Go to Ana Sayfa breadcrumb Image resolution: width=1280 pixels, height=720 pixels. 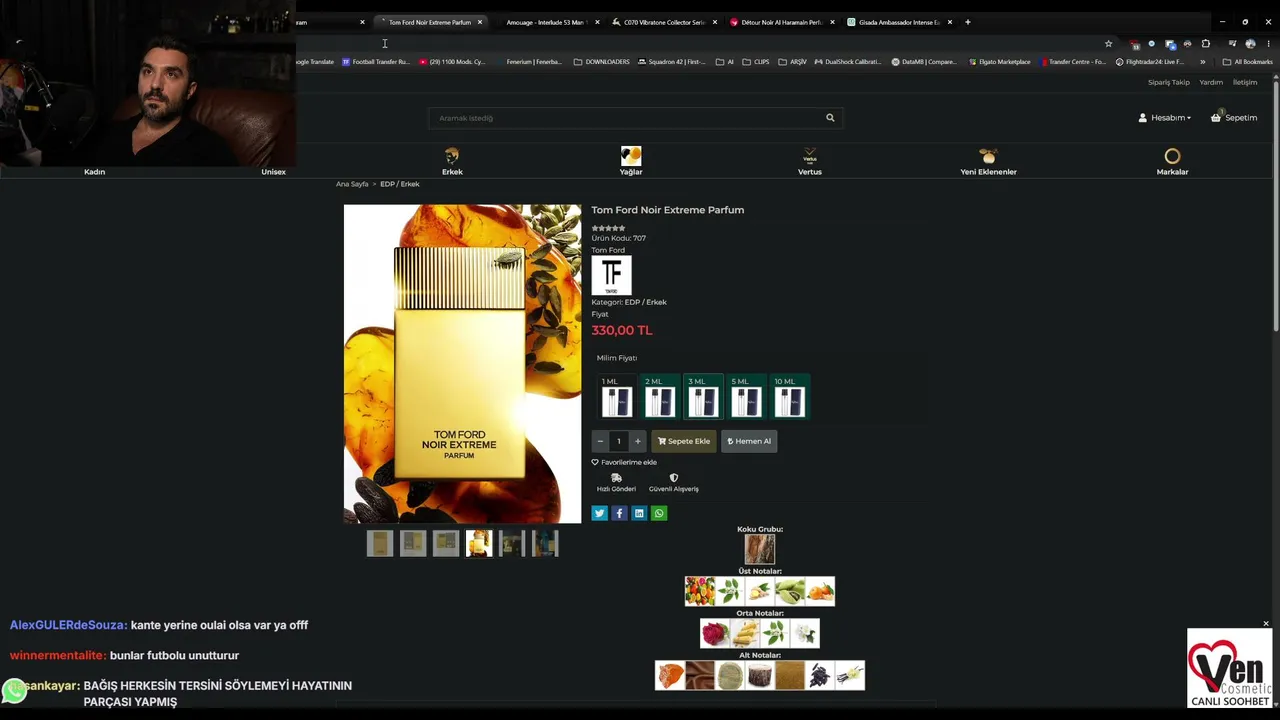tap(352, 184)
